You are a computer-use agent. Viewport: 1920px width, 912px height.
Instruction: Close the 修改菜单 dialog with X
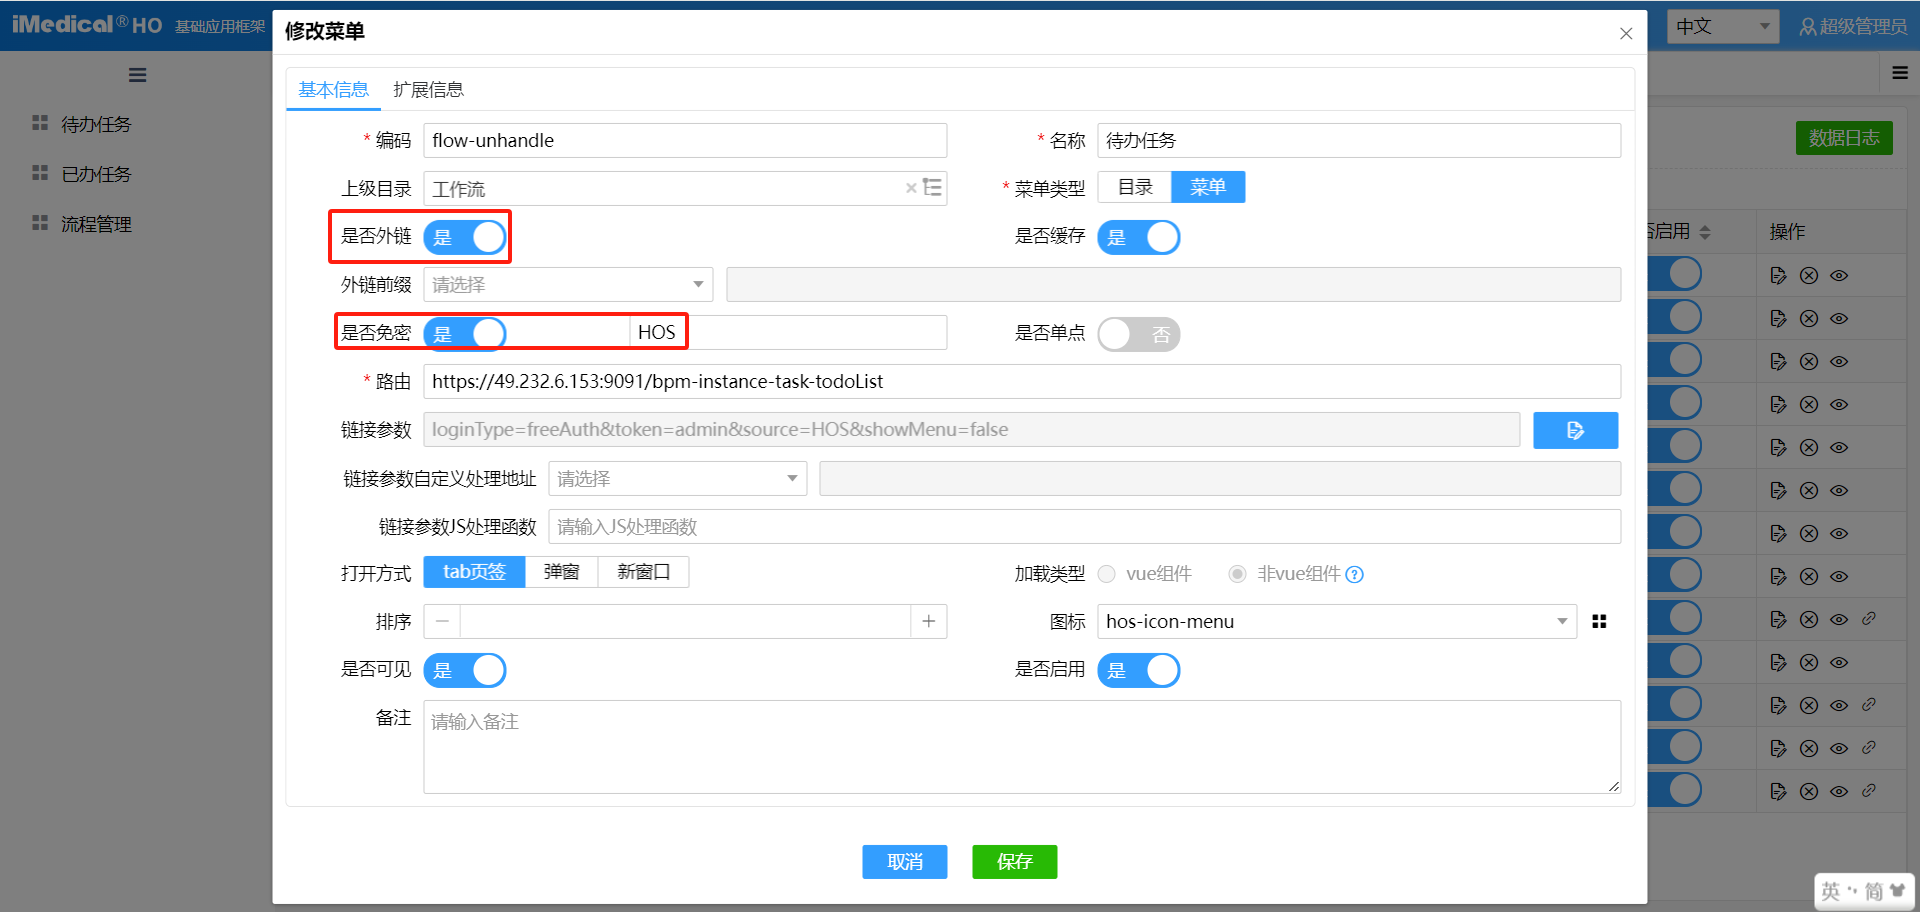[1626, 34]
